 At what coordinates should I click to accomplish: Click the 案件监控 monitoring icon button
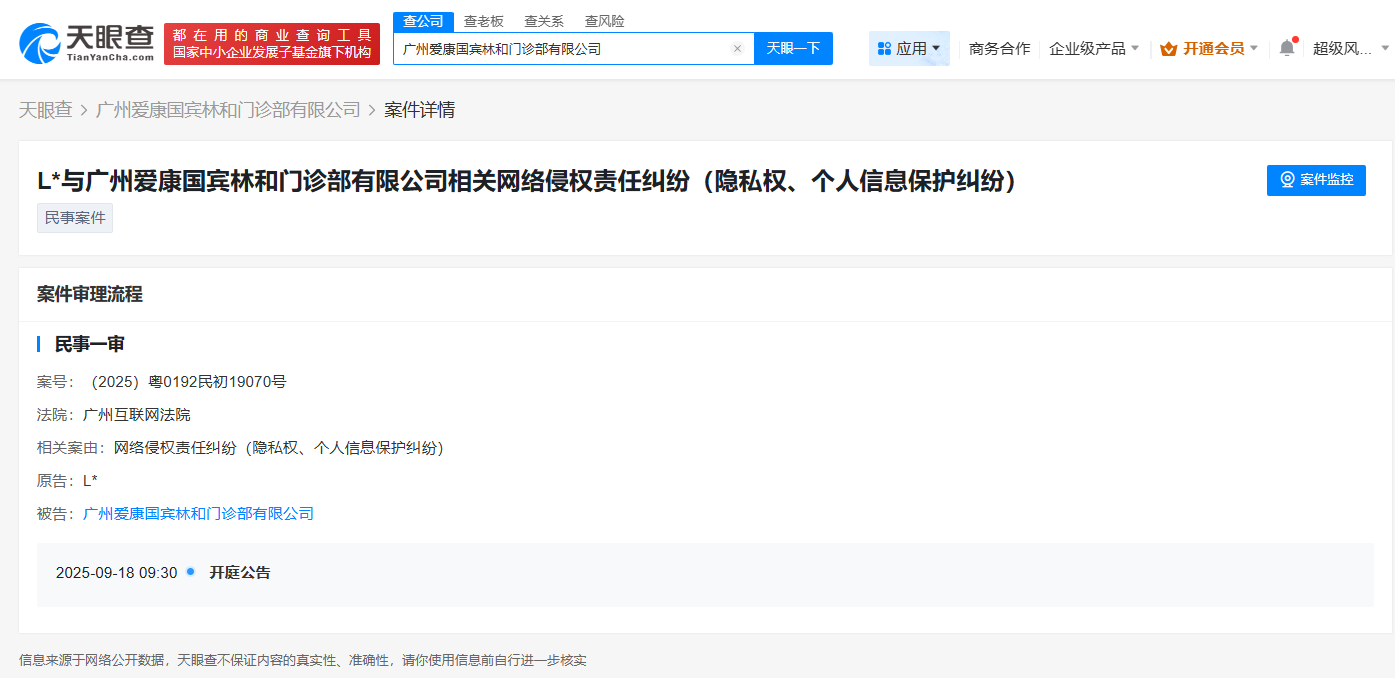(1316, 180)
